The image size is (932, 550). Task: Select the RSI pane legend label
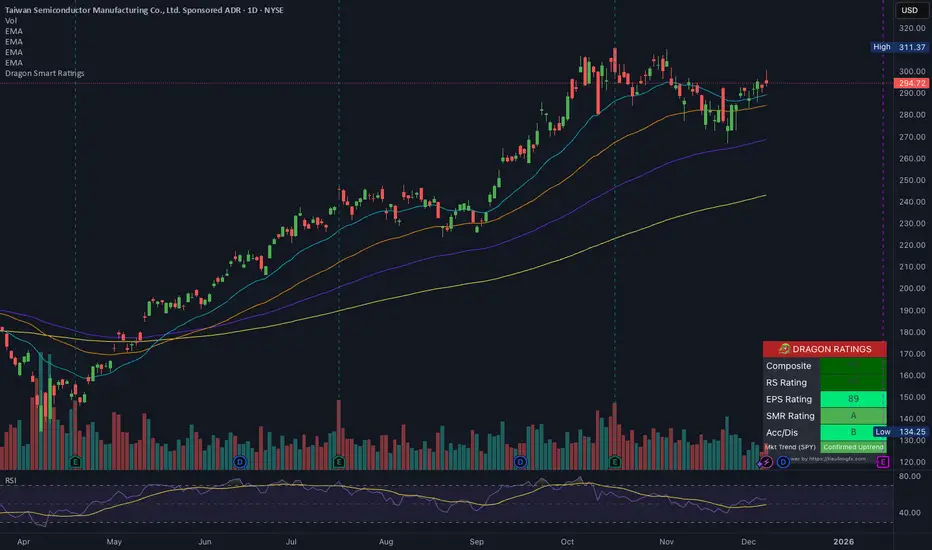click(11, 480)
